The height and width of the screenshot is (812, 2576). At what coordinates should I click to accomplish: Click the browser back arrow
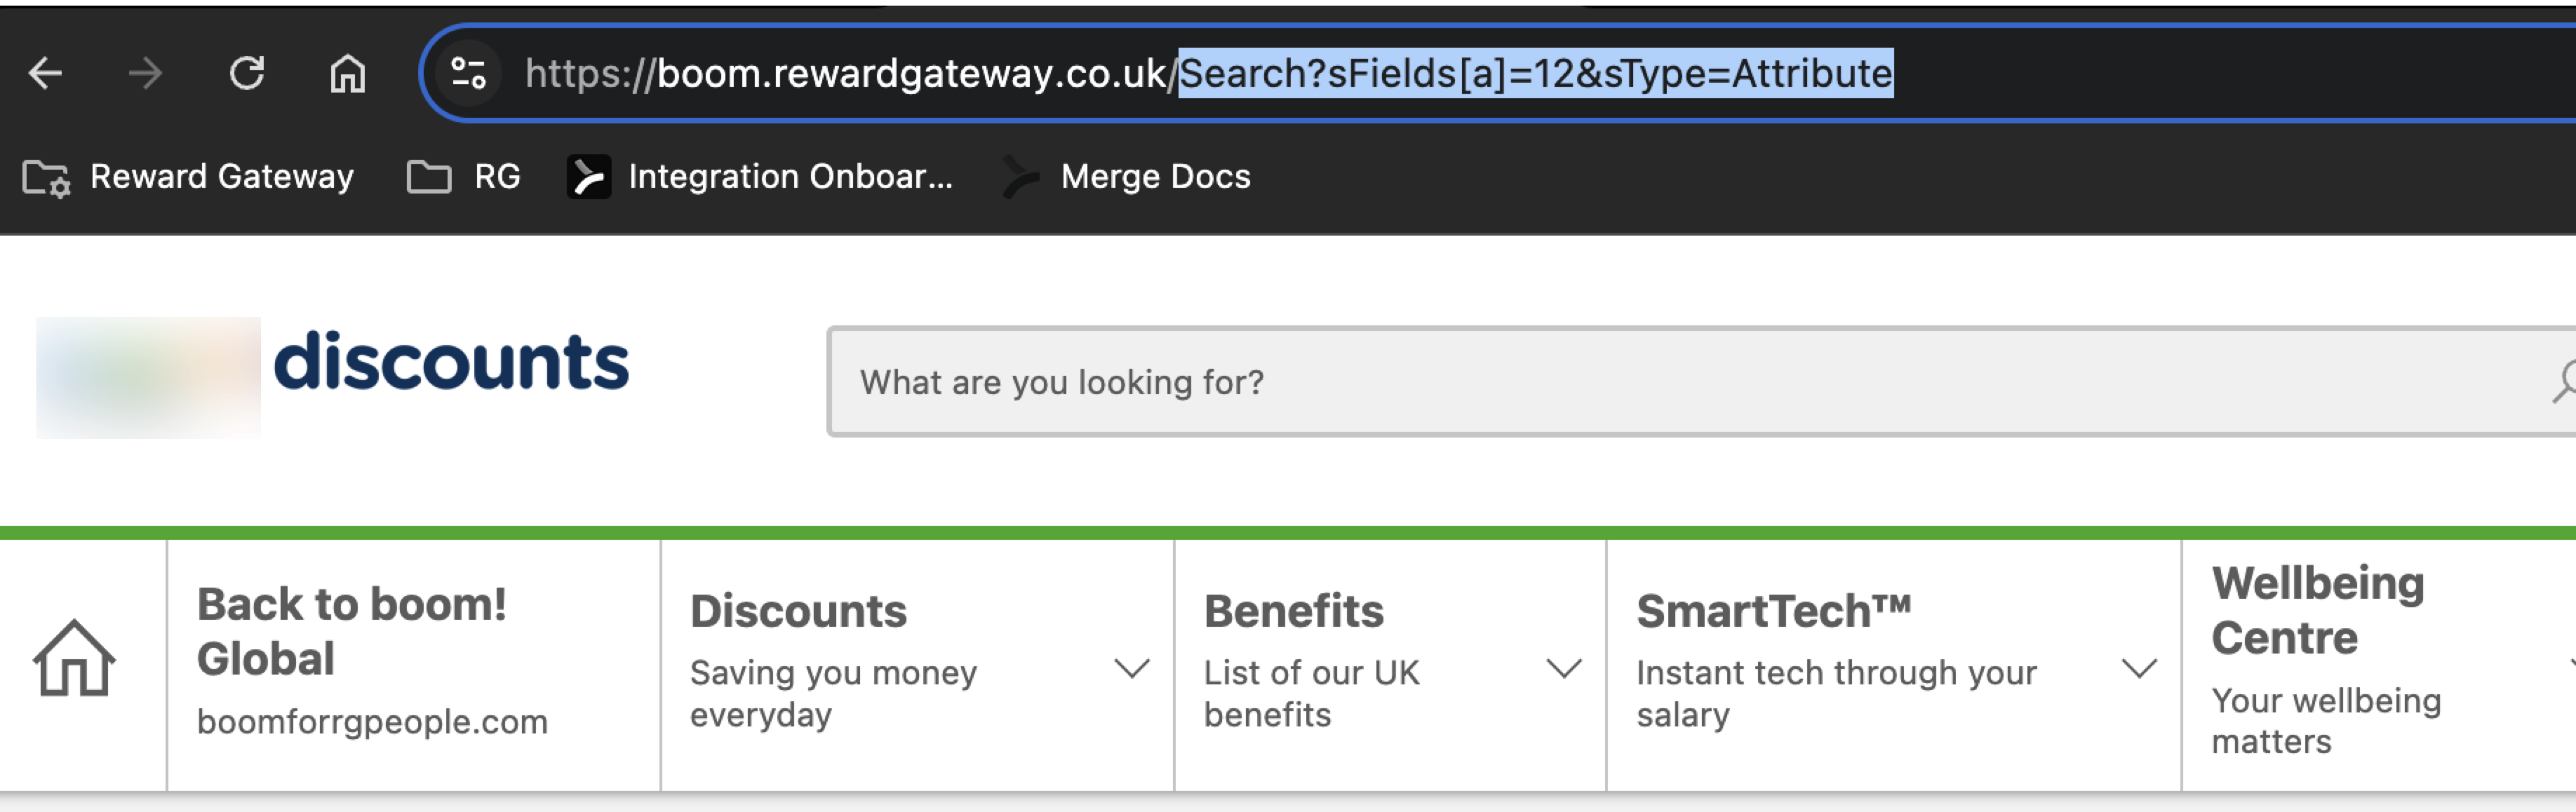46,73
